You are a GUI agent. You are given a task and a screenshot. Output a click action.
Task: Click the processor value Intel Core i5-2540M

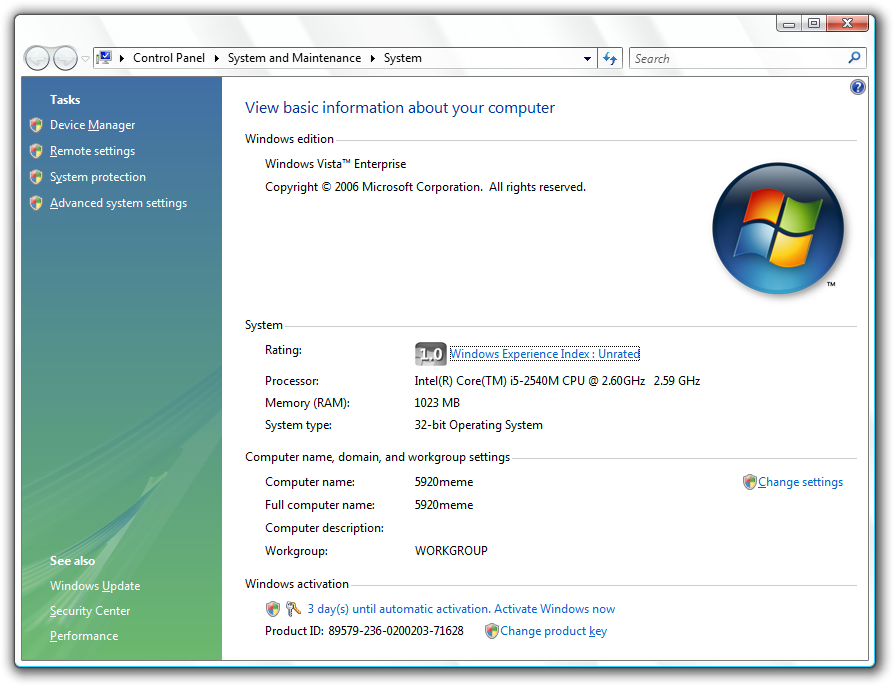pos(557,381)
